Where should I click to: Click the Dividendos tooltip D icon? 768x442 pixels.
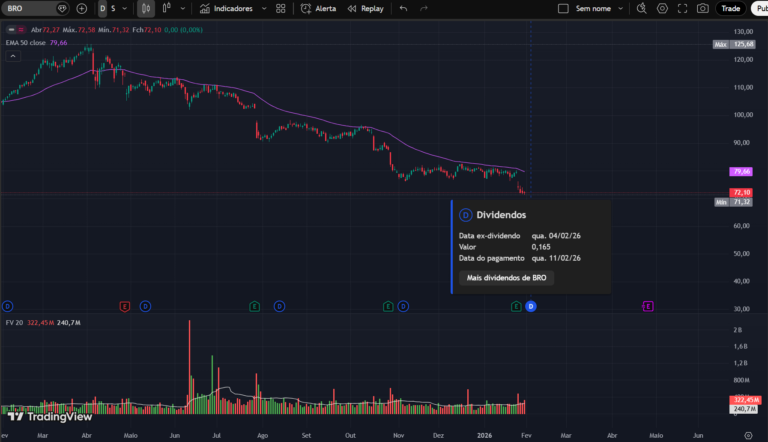click(465, 215)
